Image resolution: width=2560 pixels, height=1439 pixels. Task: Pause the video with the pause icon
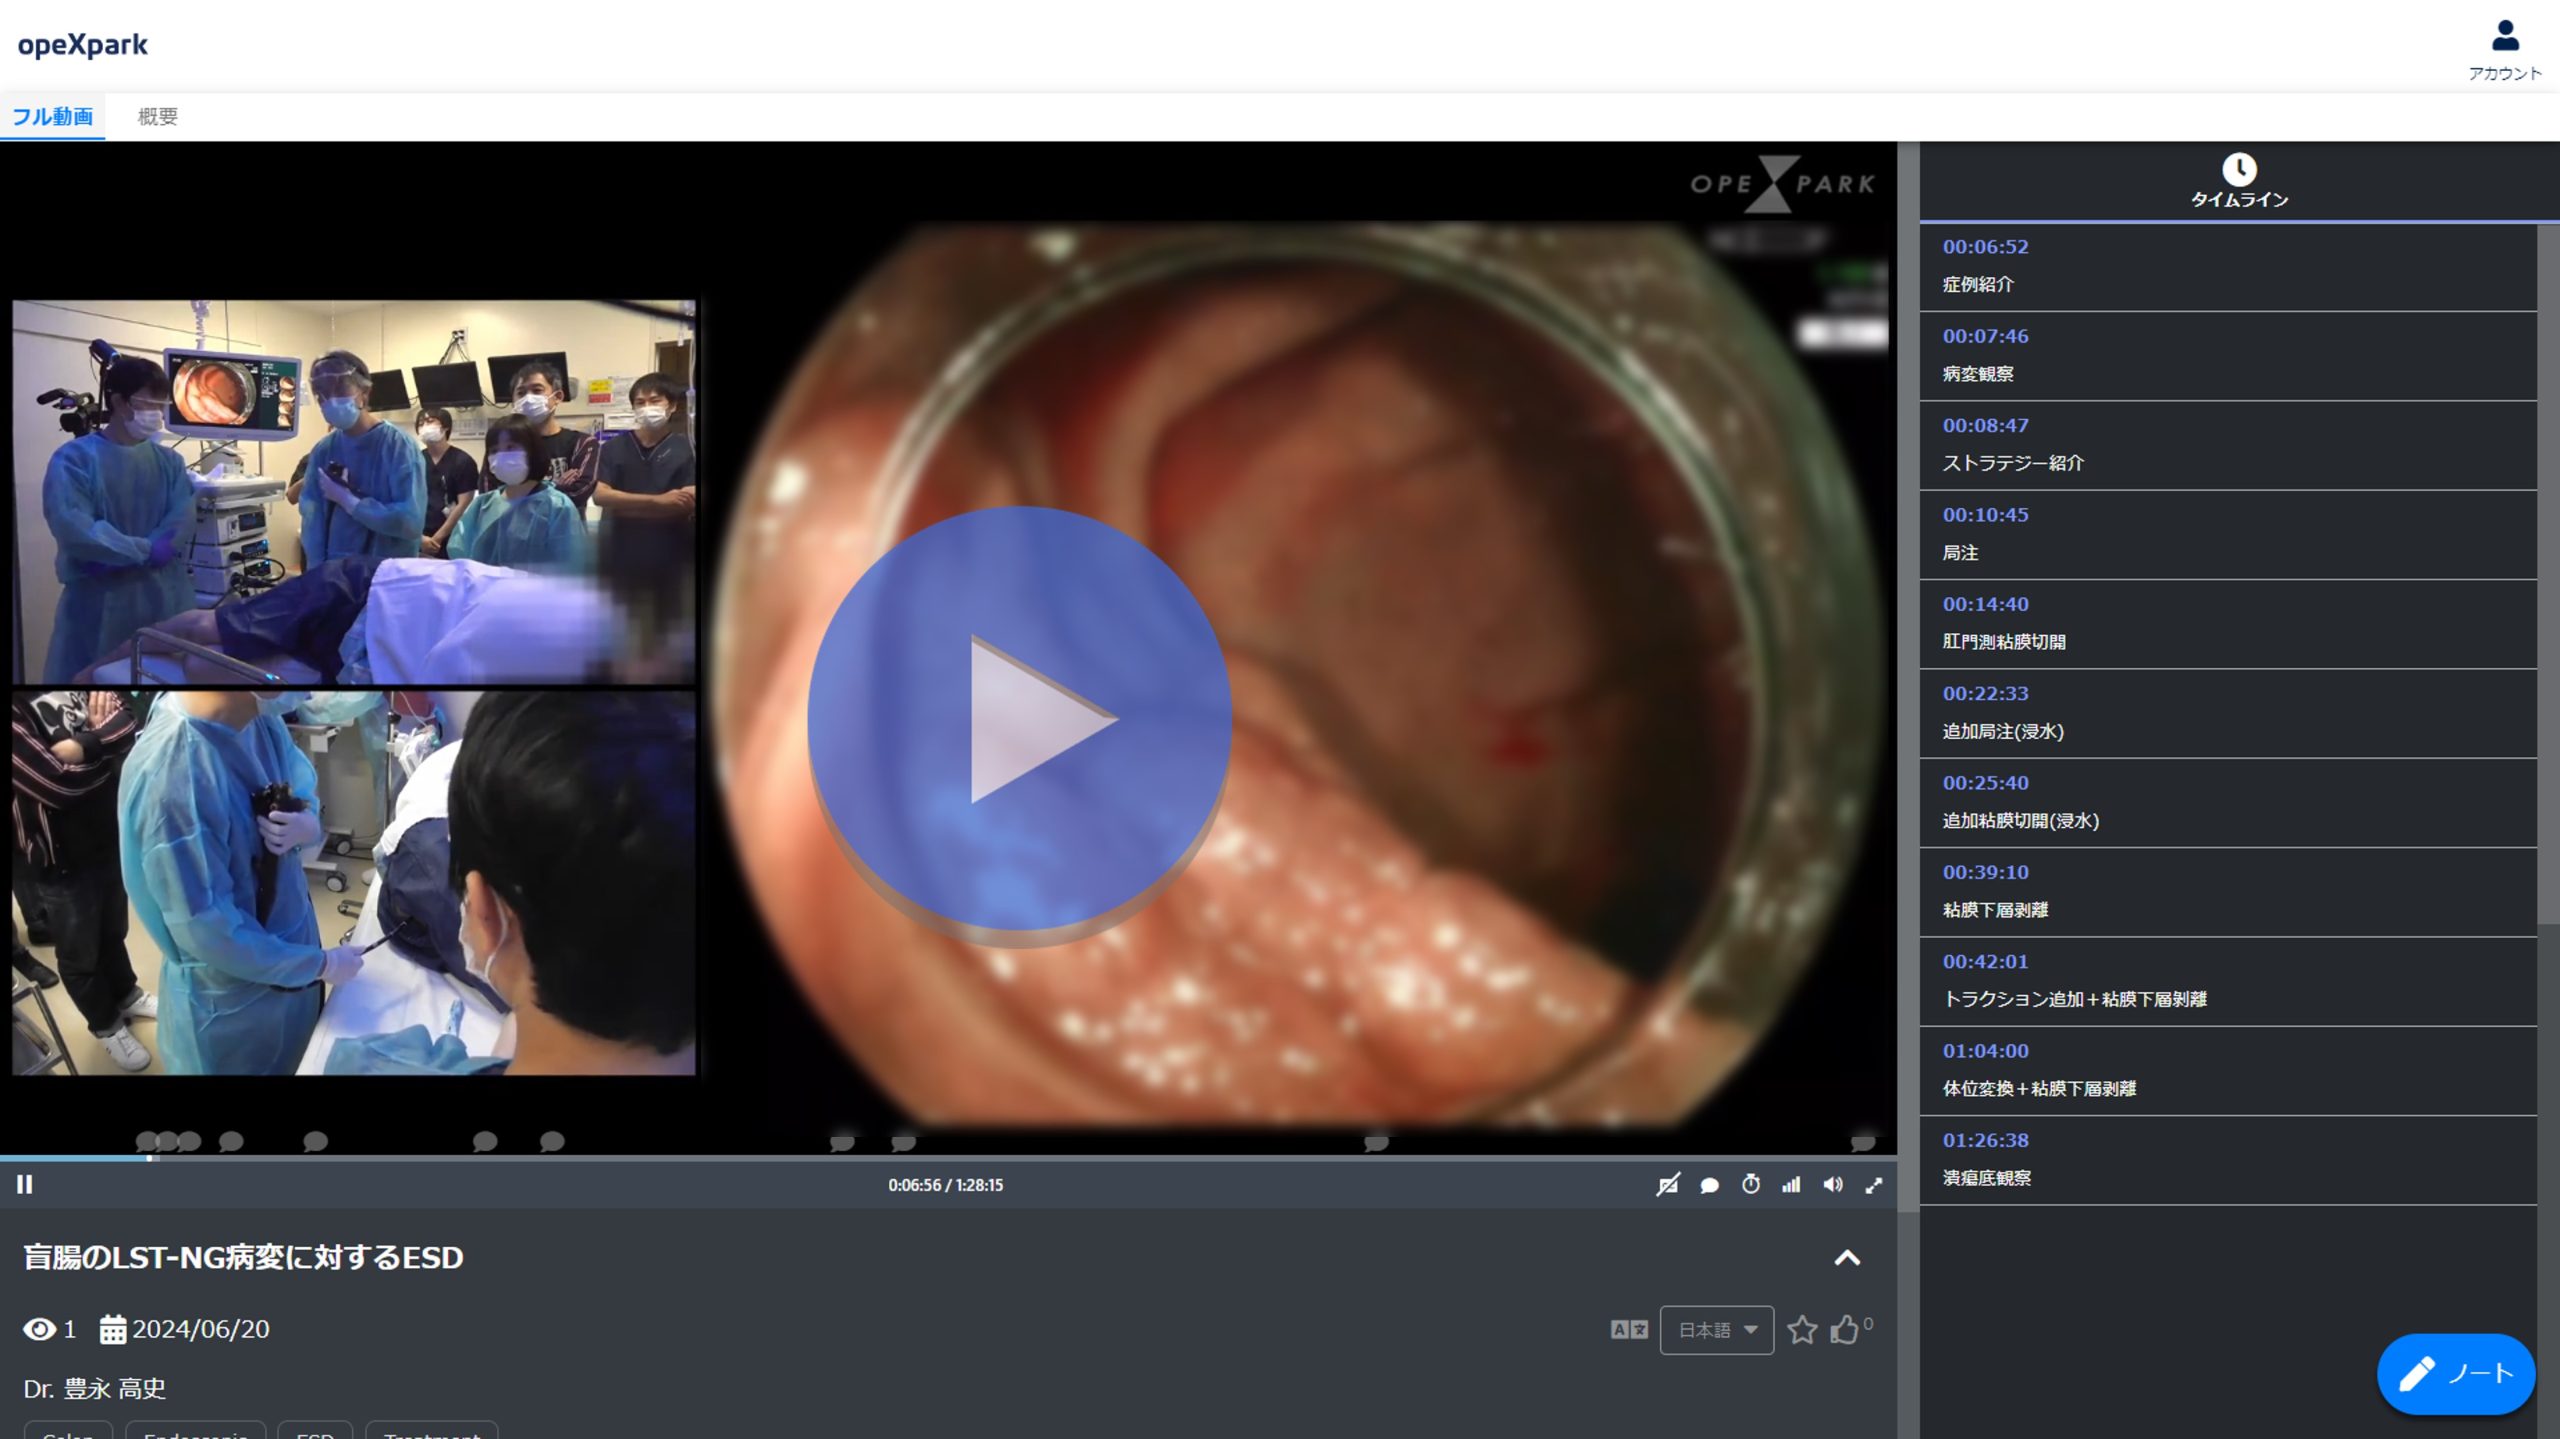click(25, 1184)
